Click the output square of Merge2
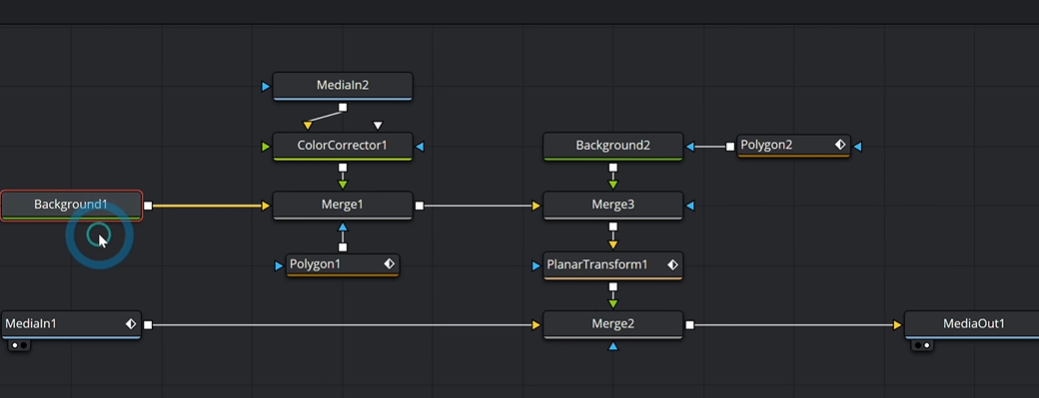 (690, 325)
